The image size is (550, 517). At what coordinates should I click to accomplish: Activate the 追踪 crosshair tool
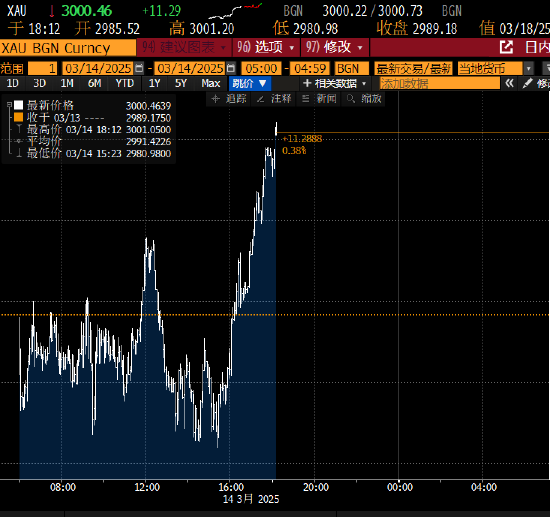[x=229, y=99]
